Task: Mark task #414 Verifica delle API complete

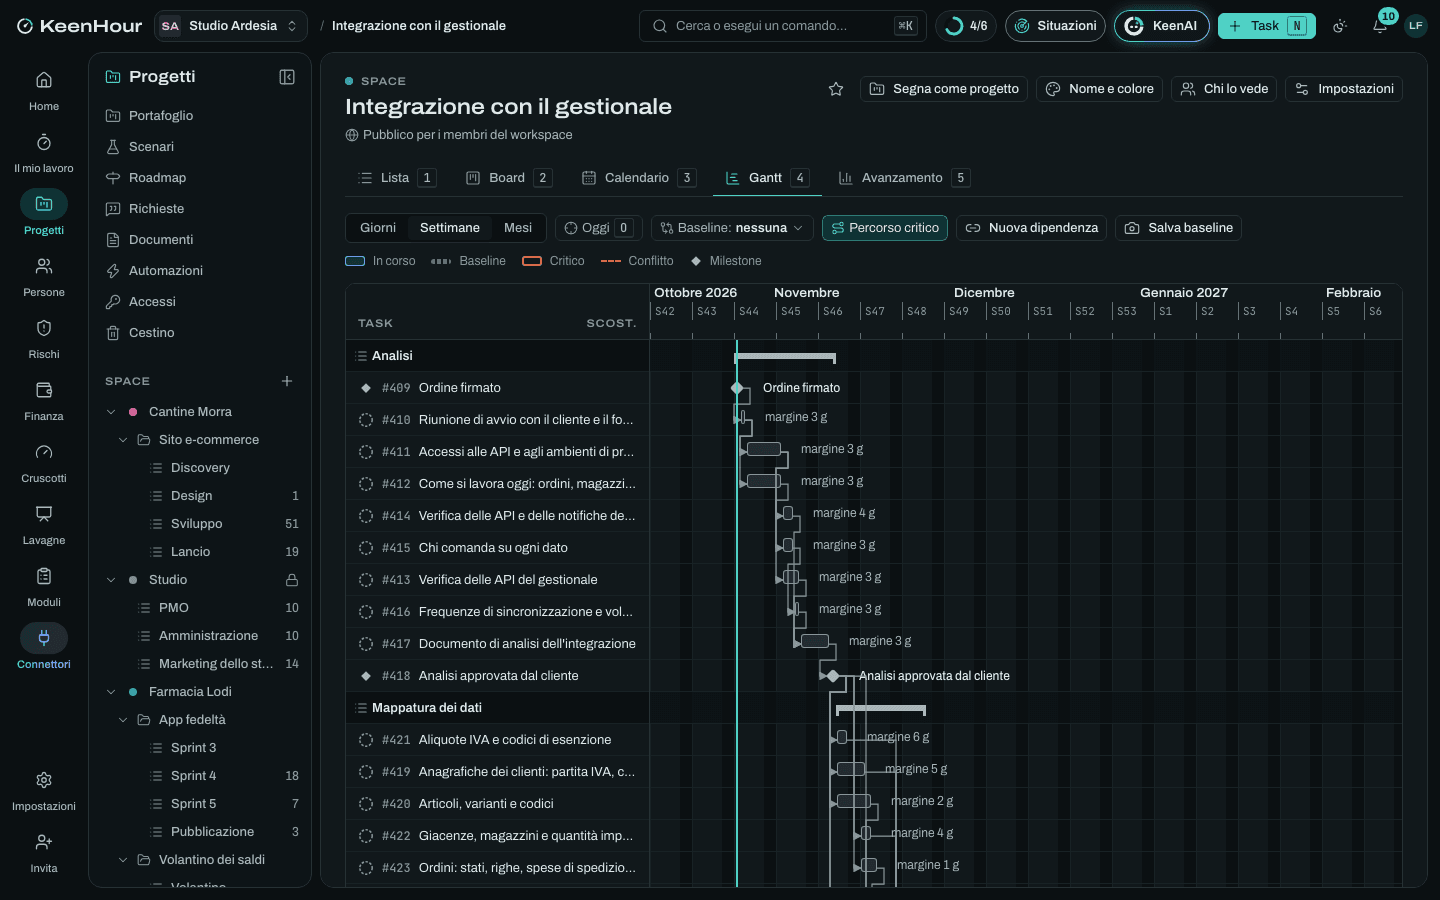Action: pos(366,516)
